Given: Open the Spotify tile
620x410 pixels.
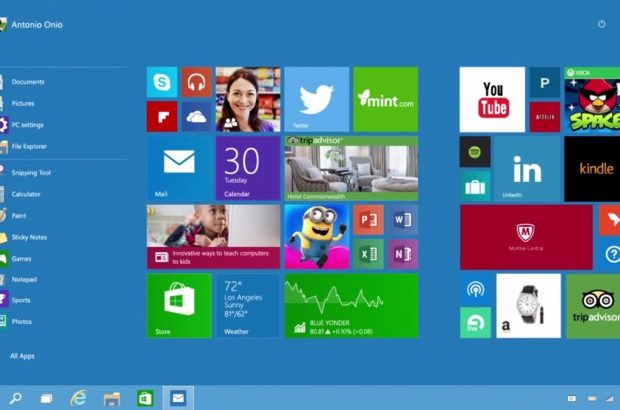Looking at the screenshot, I should tap(475, 152).
